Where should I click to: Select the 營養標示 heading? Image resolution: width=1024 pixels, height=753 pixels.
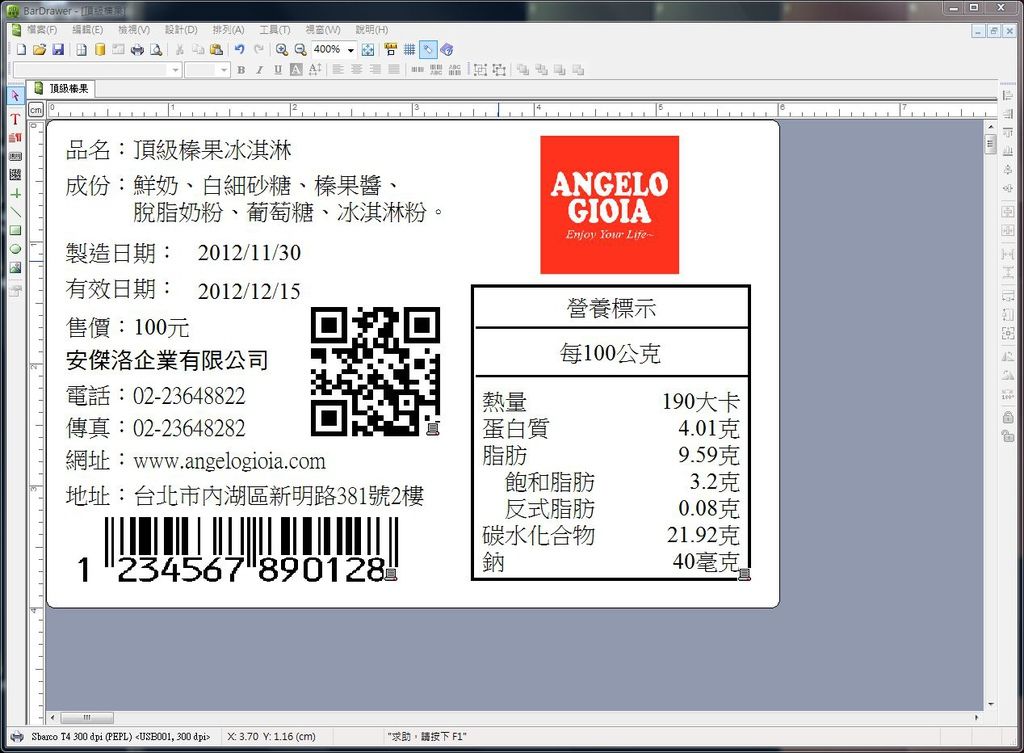coord(611,308)
